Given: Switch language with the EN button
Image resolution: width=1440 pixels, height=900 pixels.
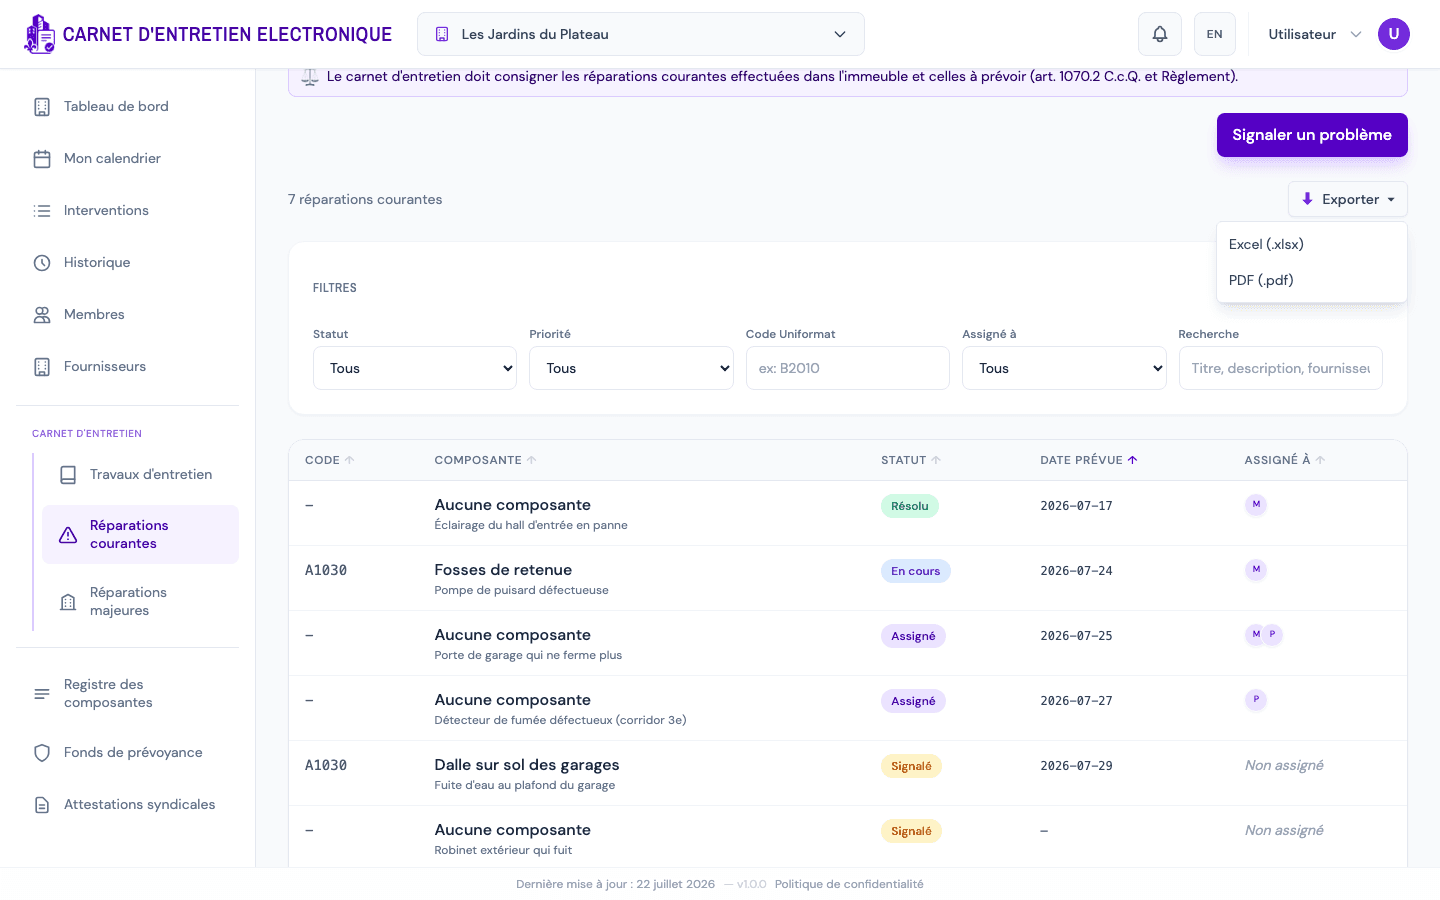Looking at the screenshot, I should (1215, 34).
